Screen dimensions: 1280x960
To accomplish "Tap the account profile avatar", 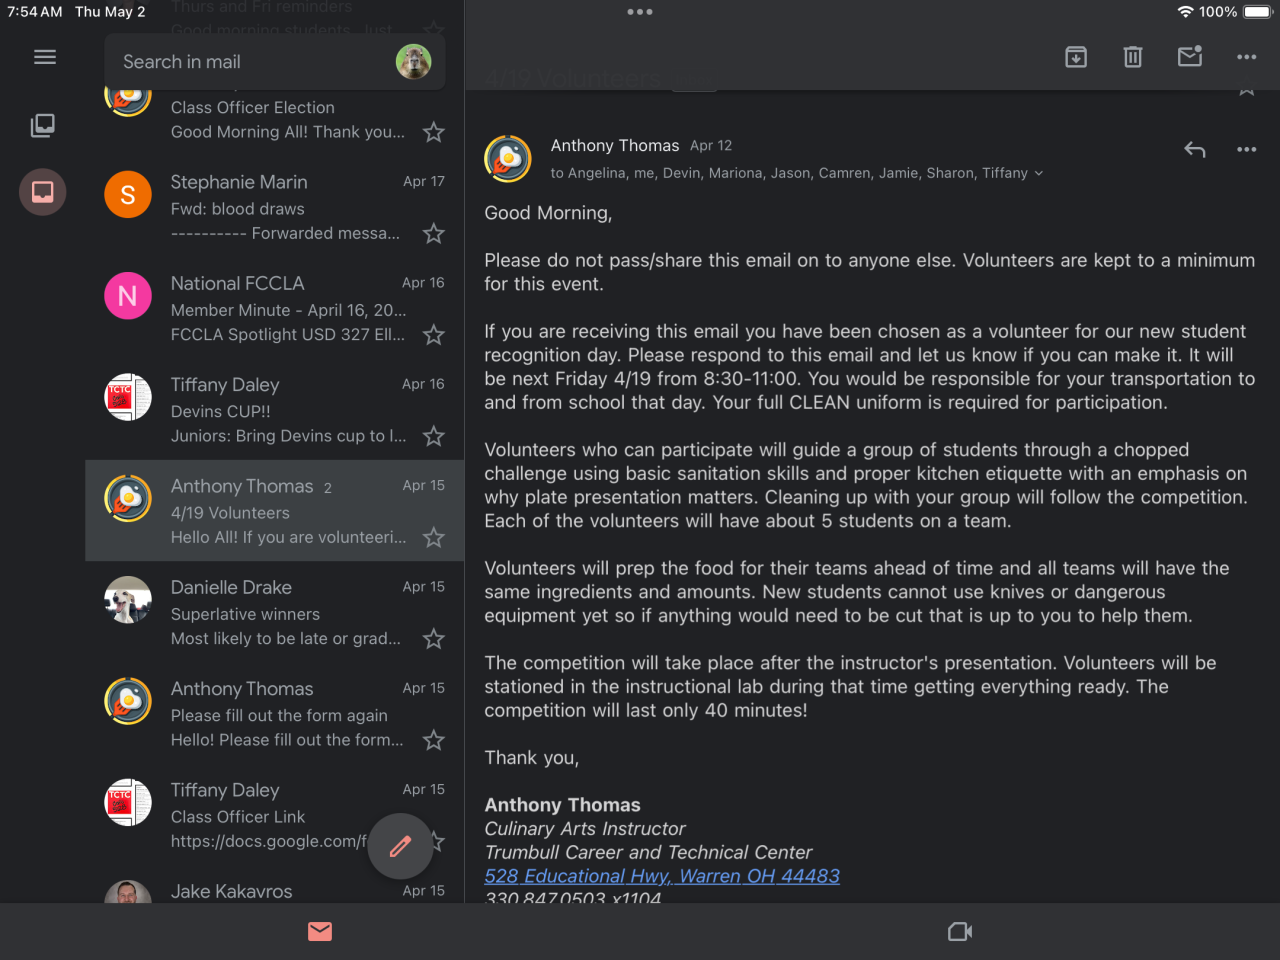I will coord(413,62).
